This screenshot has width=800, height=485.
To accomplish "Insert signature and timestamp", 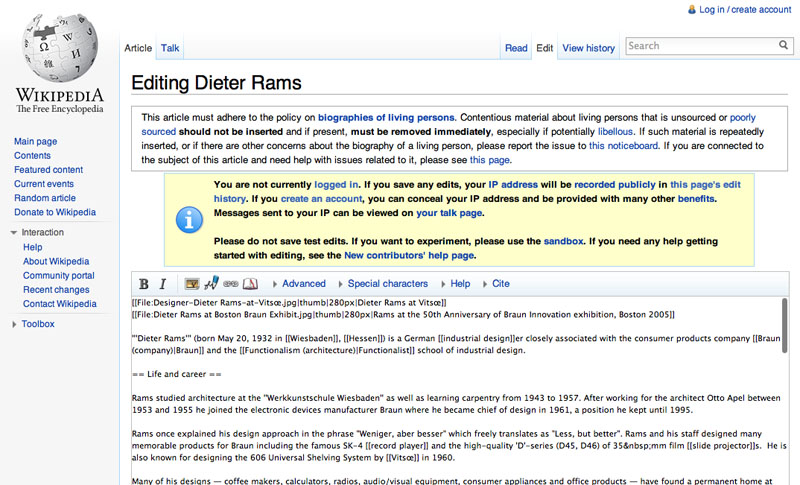I will (x=212, y=284).
